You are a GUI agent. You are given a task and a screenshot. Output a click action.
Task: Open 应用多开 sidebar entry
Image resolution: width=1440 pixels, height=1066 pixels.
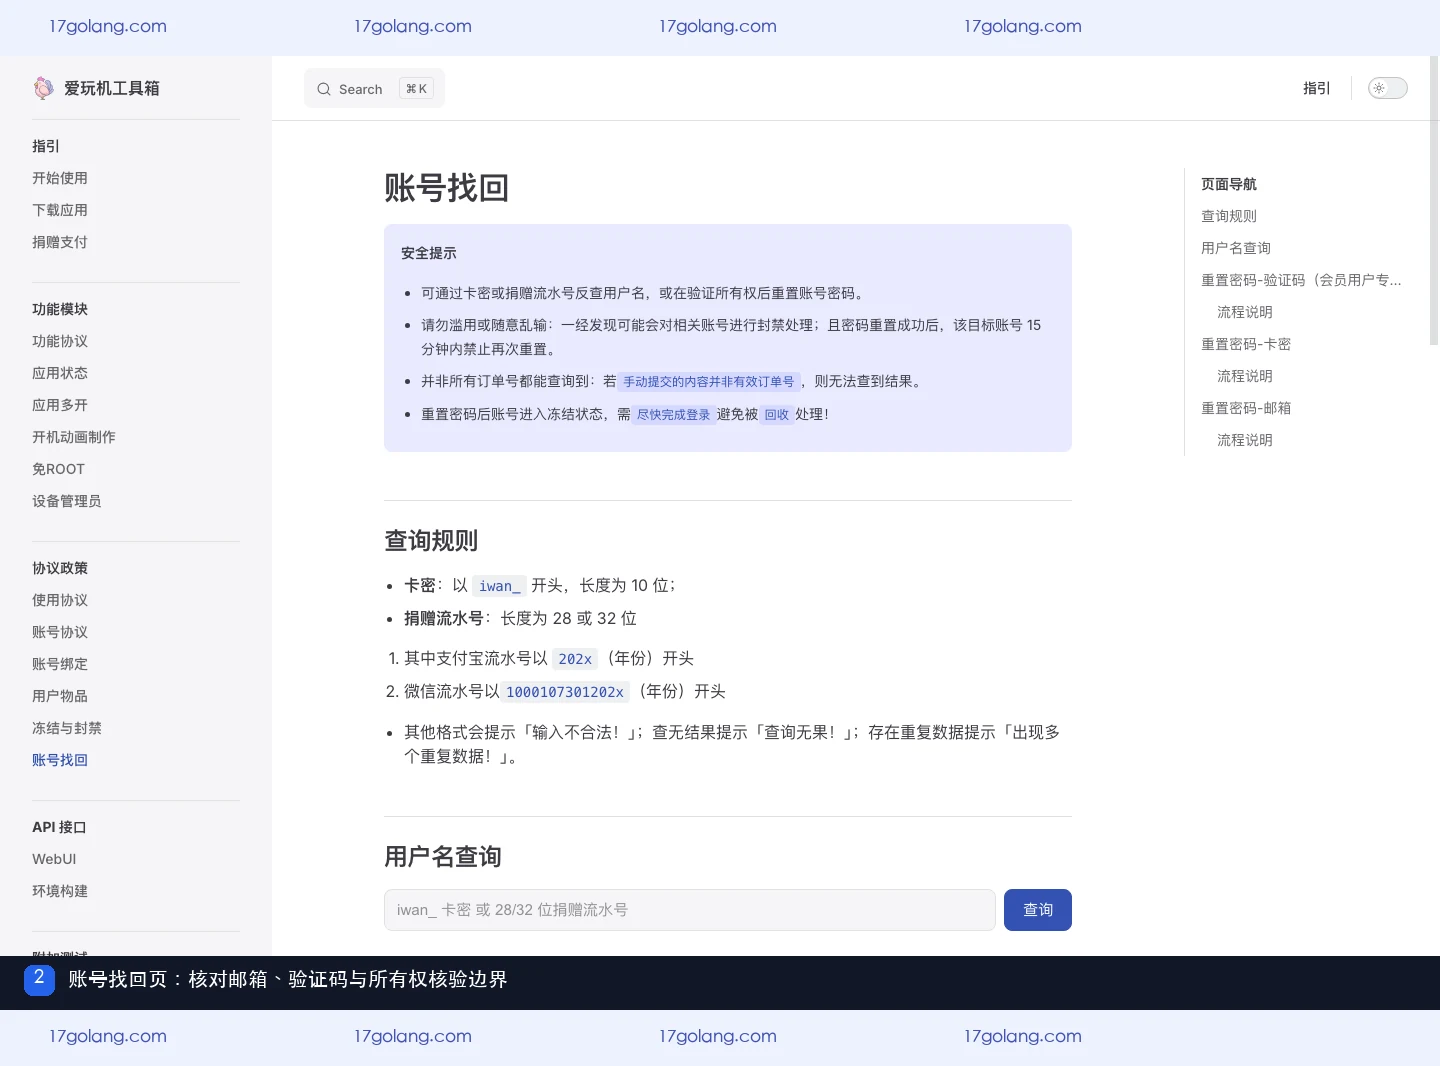click(x=60, y=405)
